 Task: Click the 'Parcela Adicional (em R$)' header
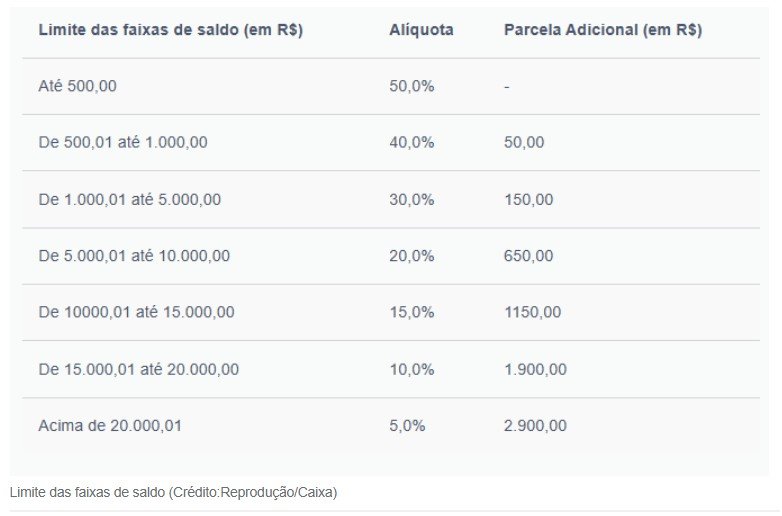pyautogui.click(x=603, y=30)
